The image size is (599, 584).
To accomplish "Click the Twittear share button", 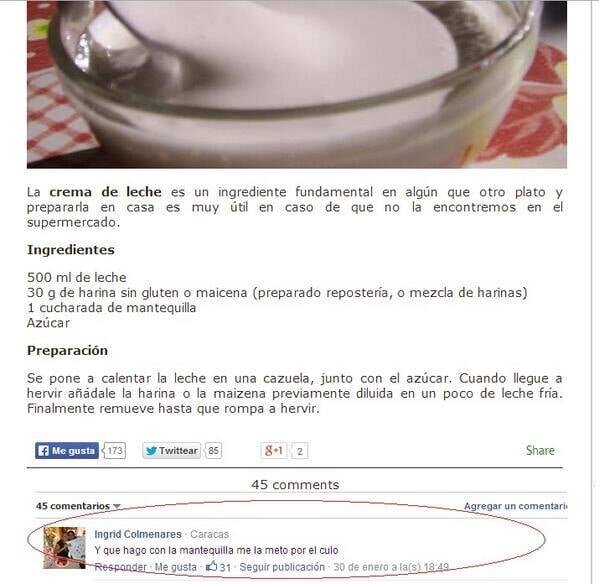I will (171, 451).
